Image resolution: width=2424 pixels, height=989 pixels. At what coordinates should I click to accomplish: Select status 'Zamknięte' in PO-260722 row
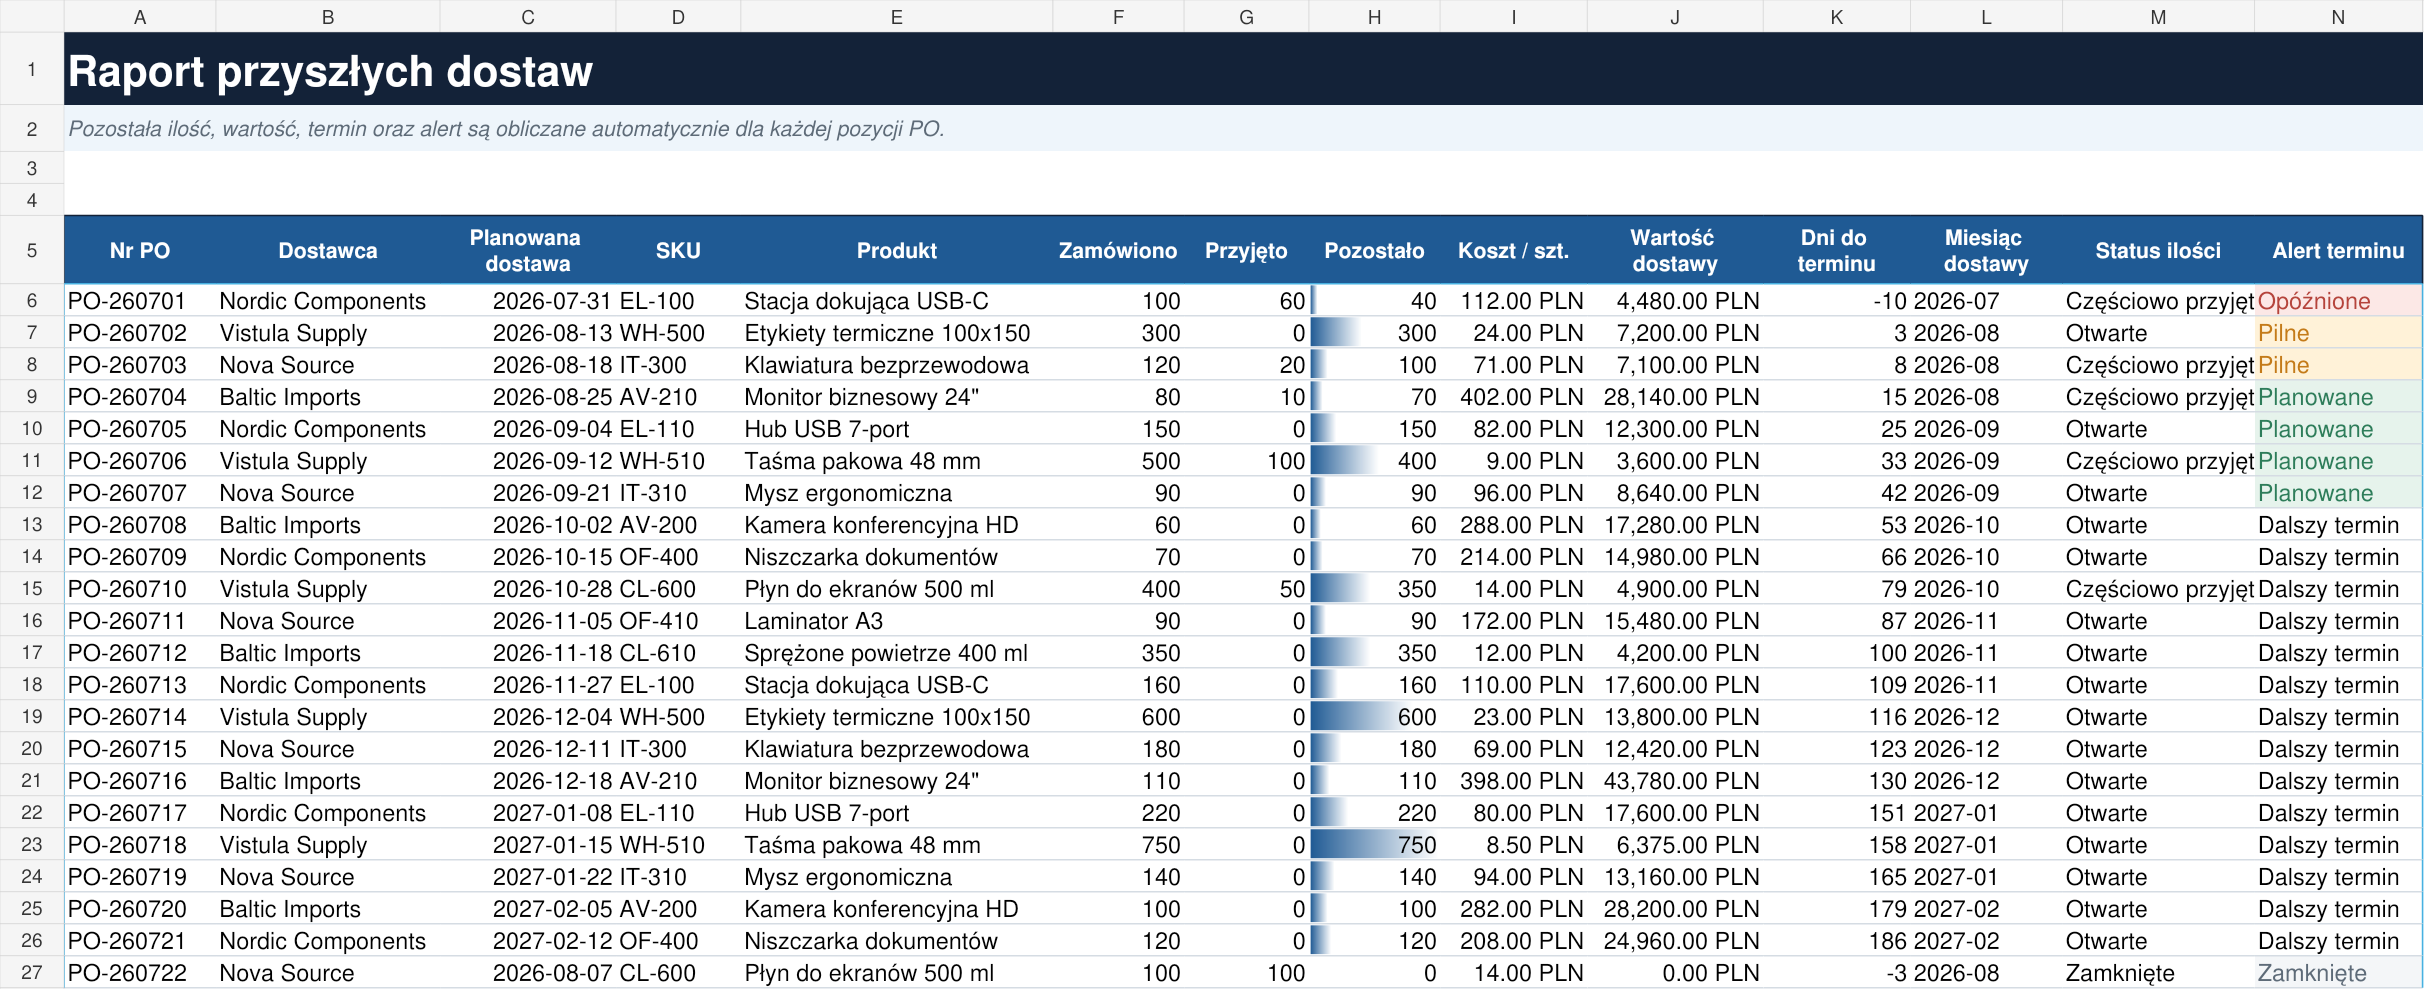tap(2158, 973)
